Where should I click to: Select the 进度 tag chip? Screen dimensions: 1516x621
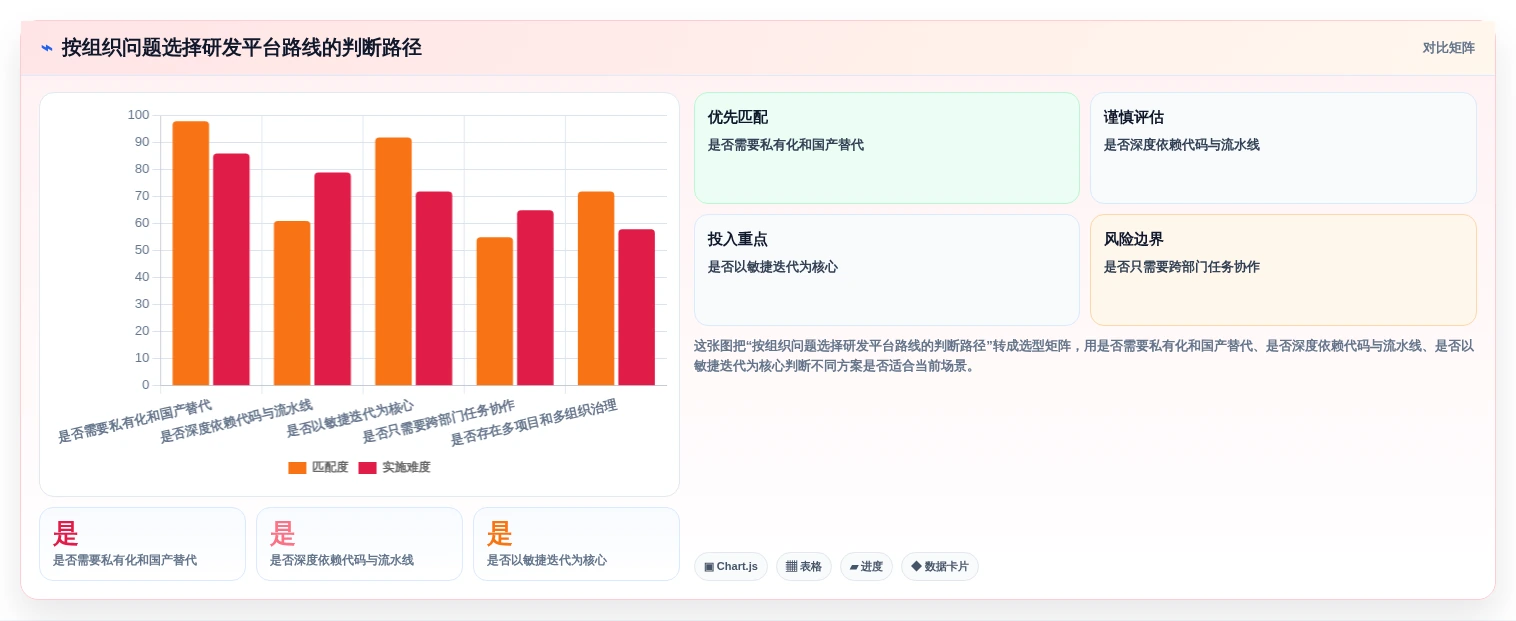866,567
